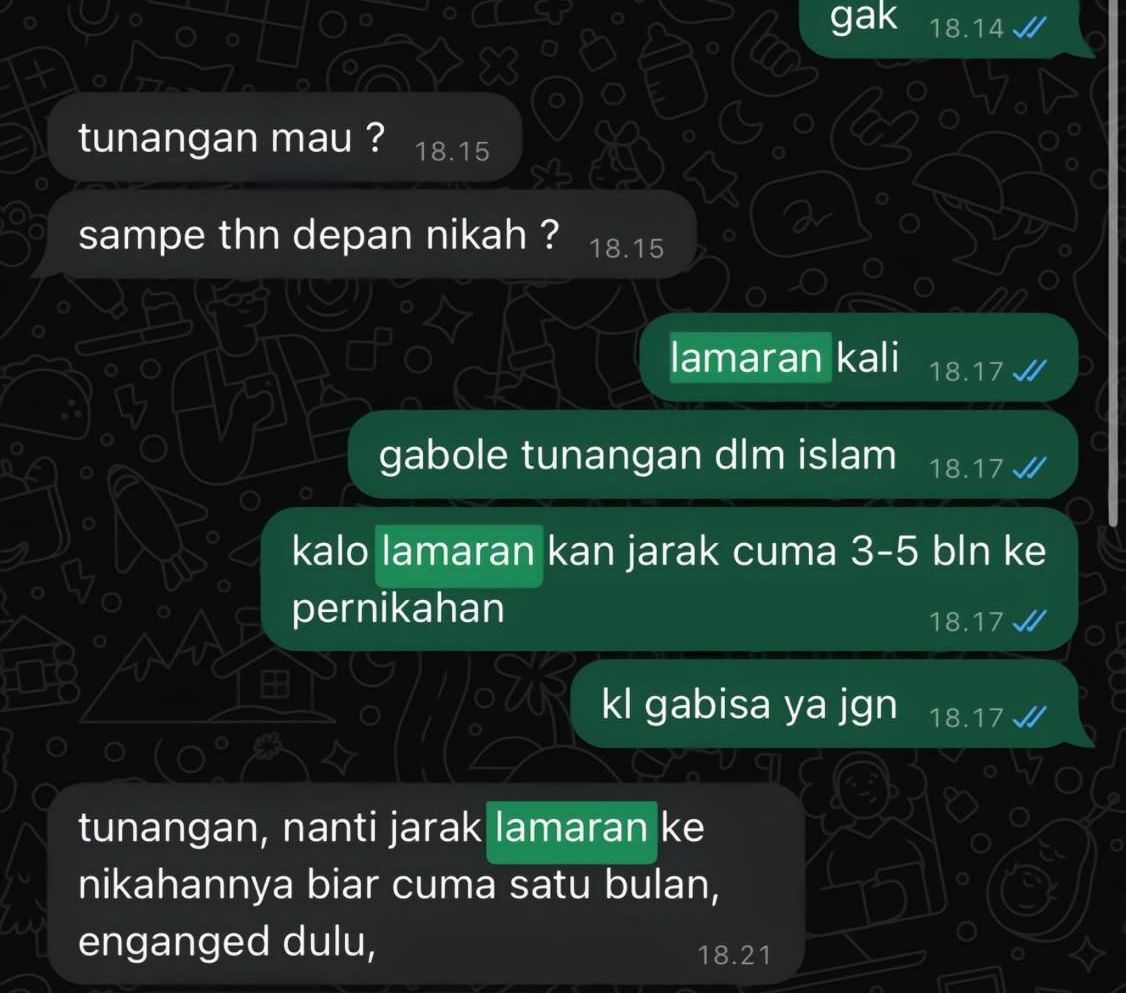Click the 18.21 timestamp on last message
1126x993 pixels.
coord(734,955)
